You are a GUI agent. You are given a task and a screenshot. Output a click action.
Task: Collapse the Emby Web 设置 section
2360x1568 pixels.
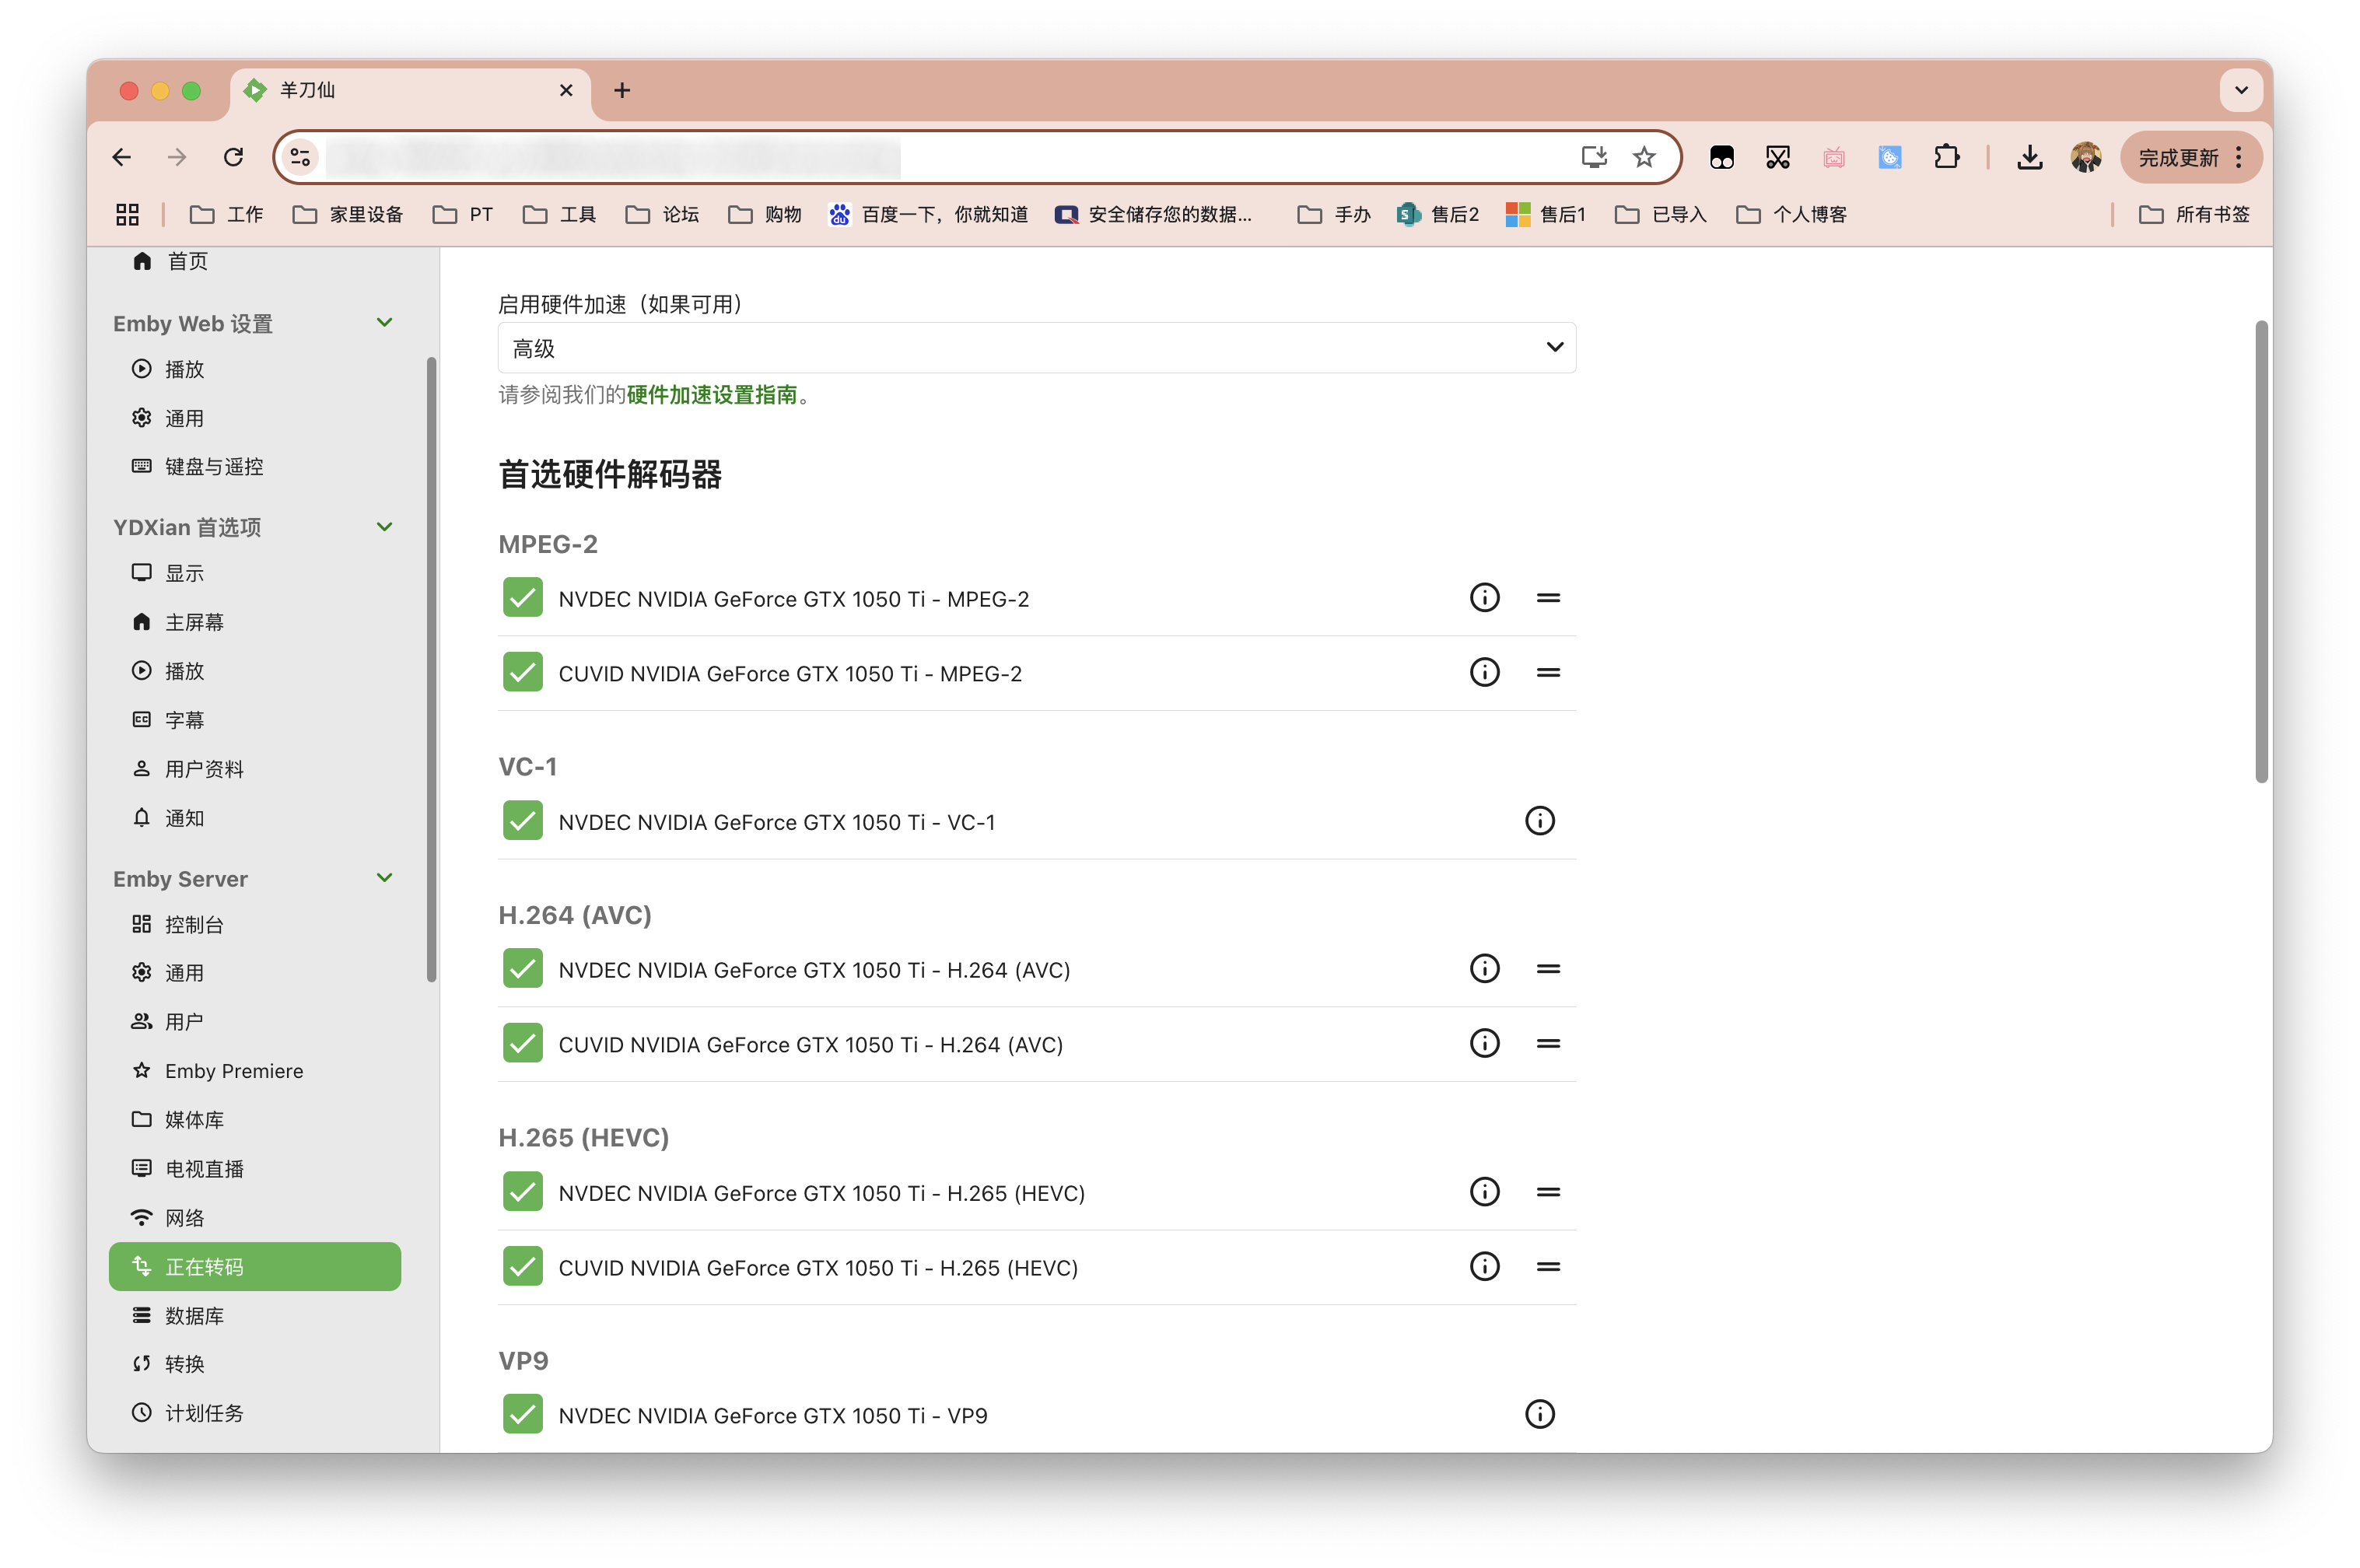point(384,323)
